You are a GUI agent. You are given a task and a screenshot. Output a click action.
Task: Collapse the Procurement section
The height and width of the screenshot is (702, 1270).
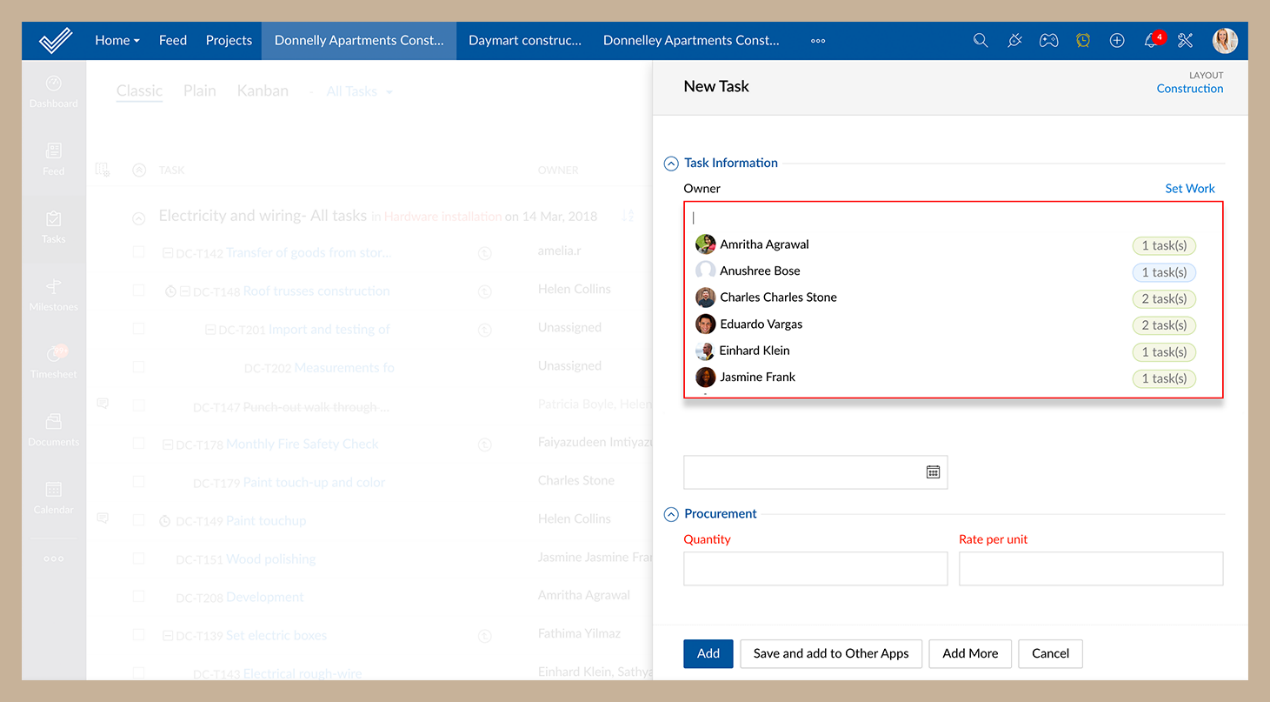coord(671,515)
